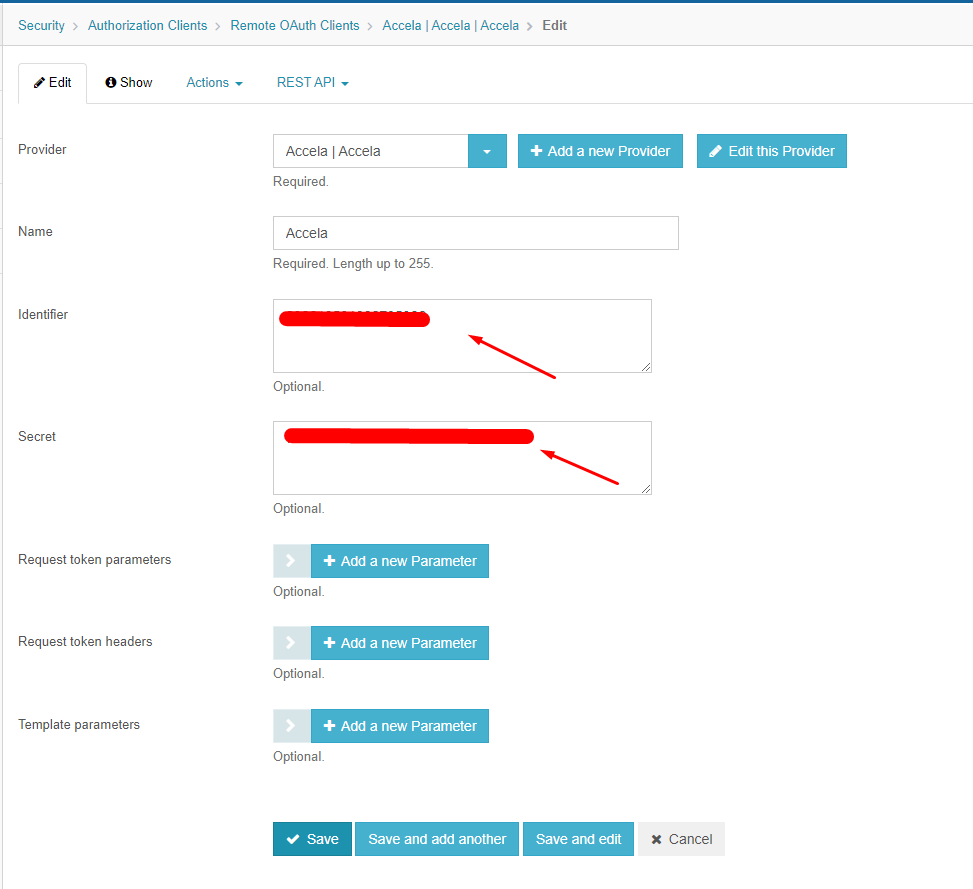Click the Edit breadcrumb text
This screenshot has height=889, width=973.
tap(554, 25)
